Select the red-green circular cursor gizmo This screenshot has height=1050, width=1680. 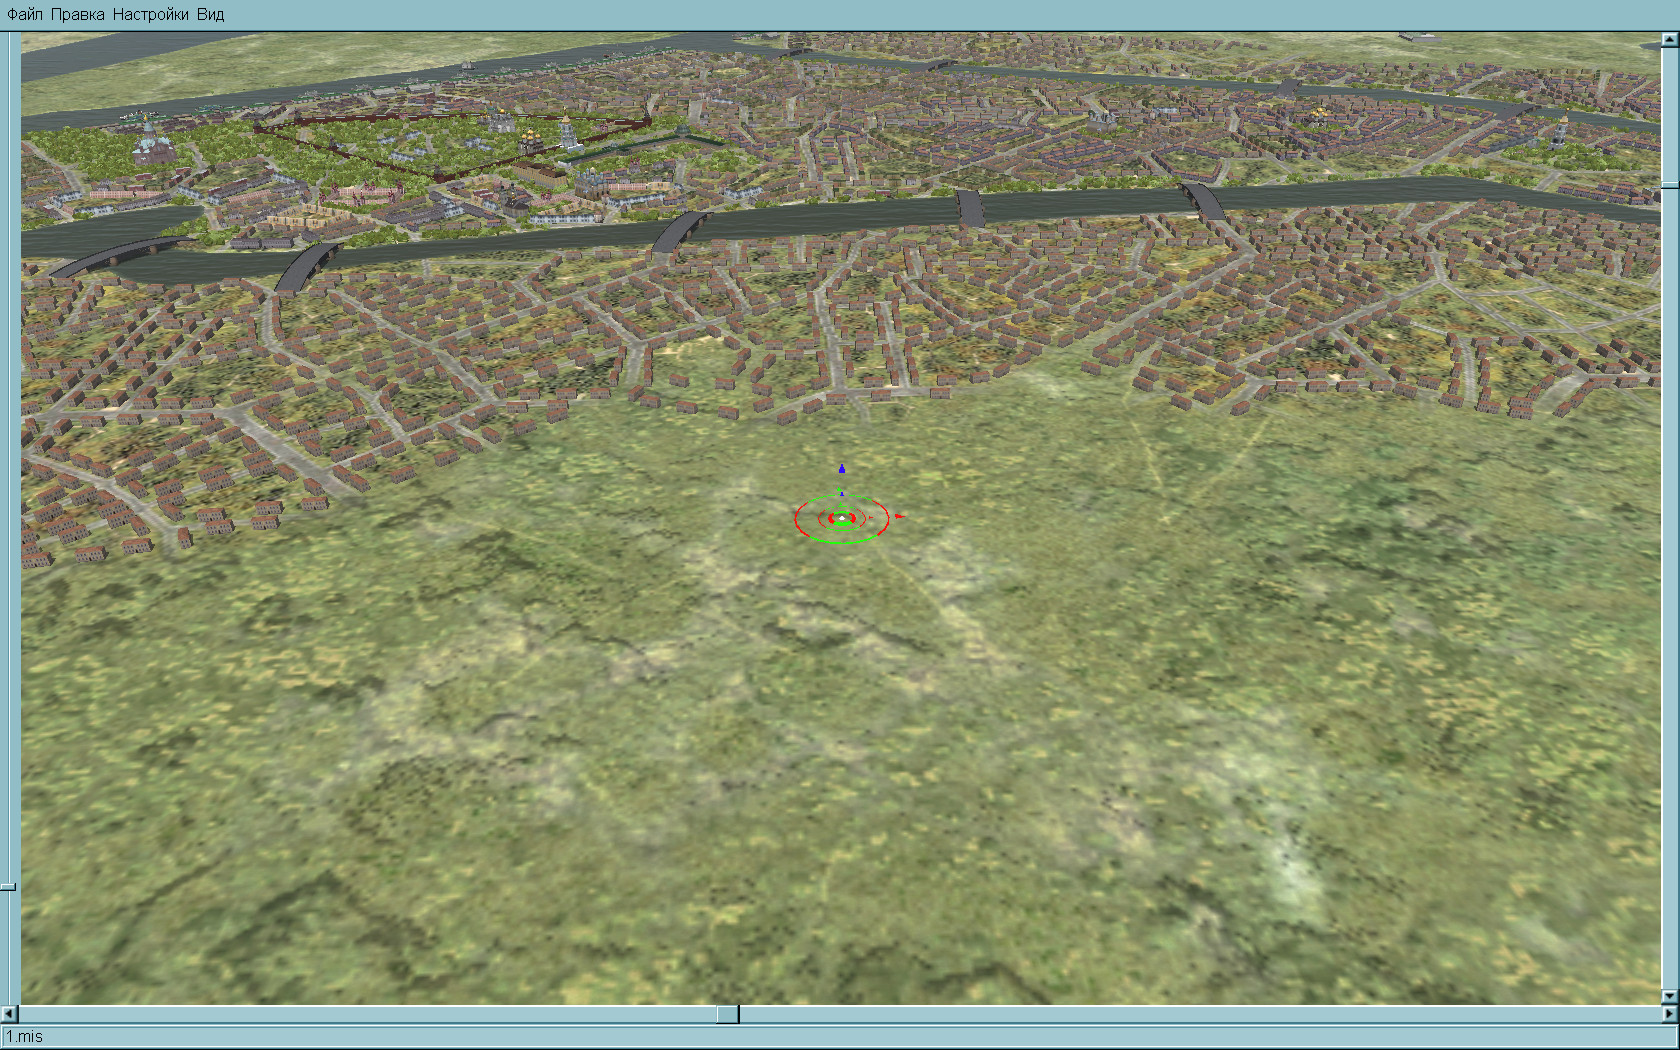click(x=842, y=518)
